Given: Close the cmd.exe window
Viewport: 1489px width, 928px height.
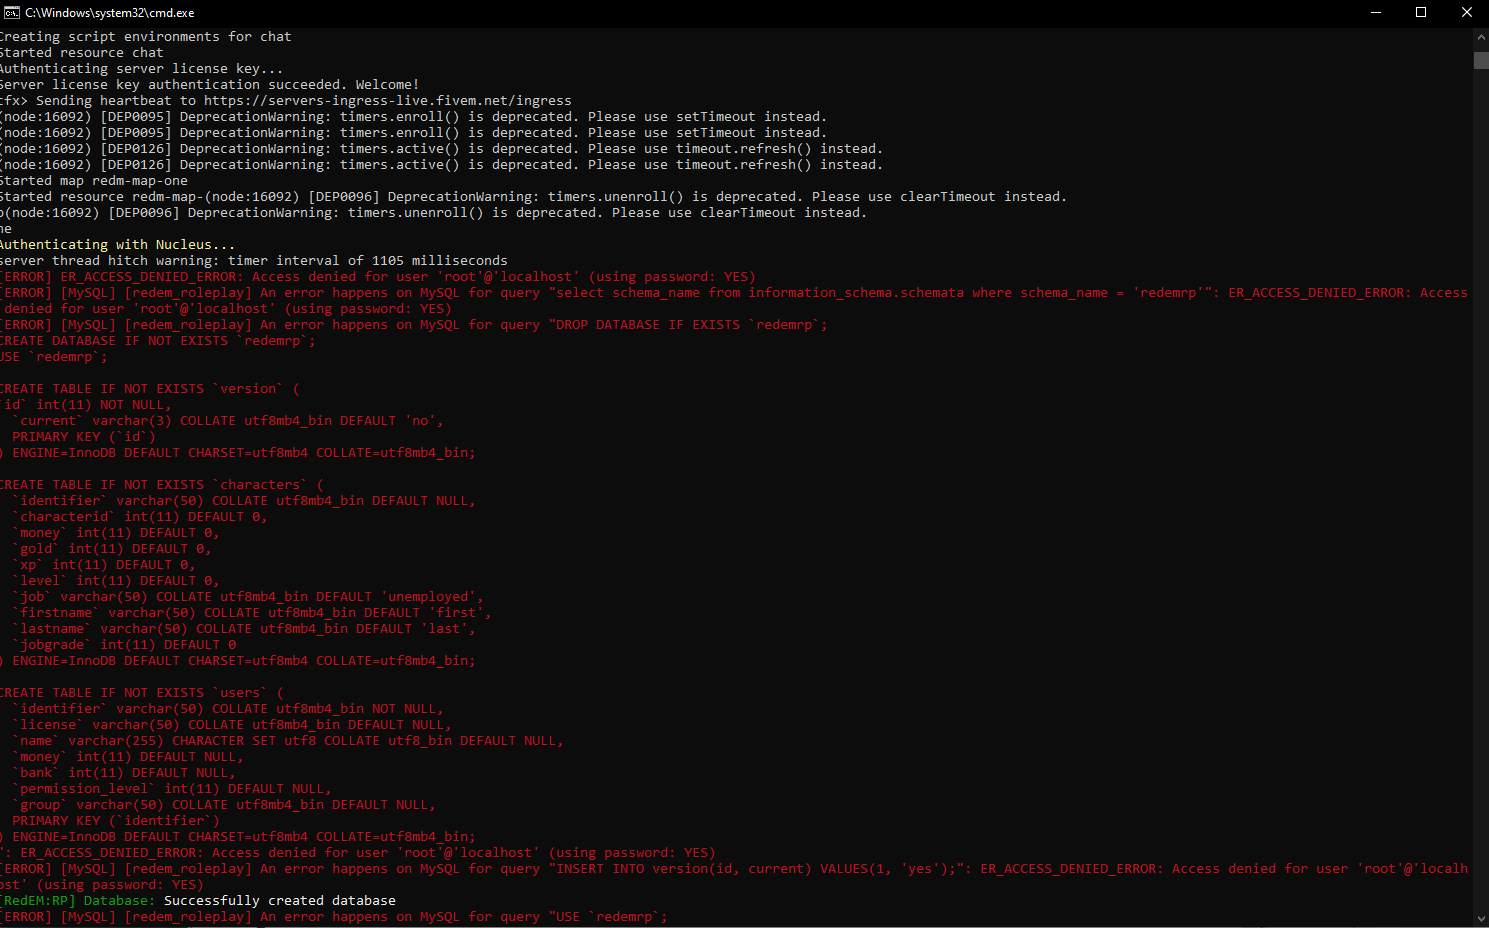Looking at the screenshot, I should 1467,13.
